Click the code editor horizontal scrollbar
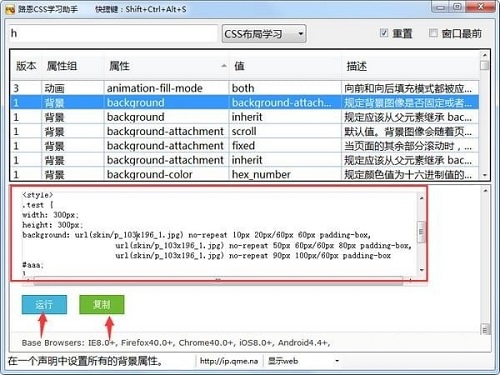This screenshot has width=500, height=375. pos(218,281)
